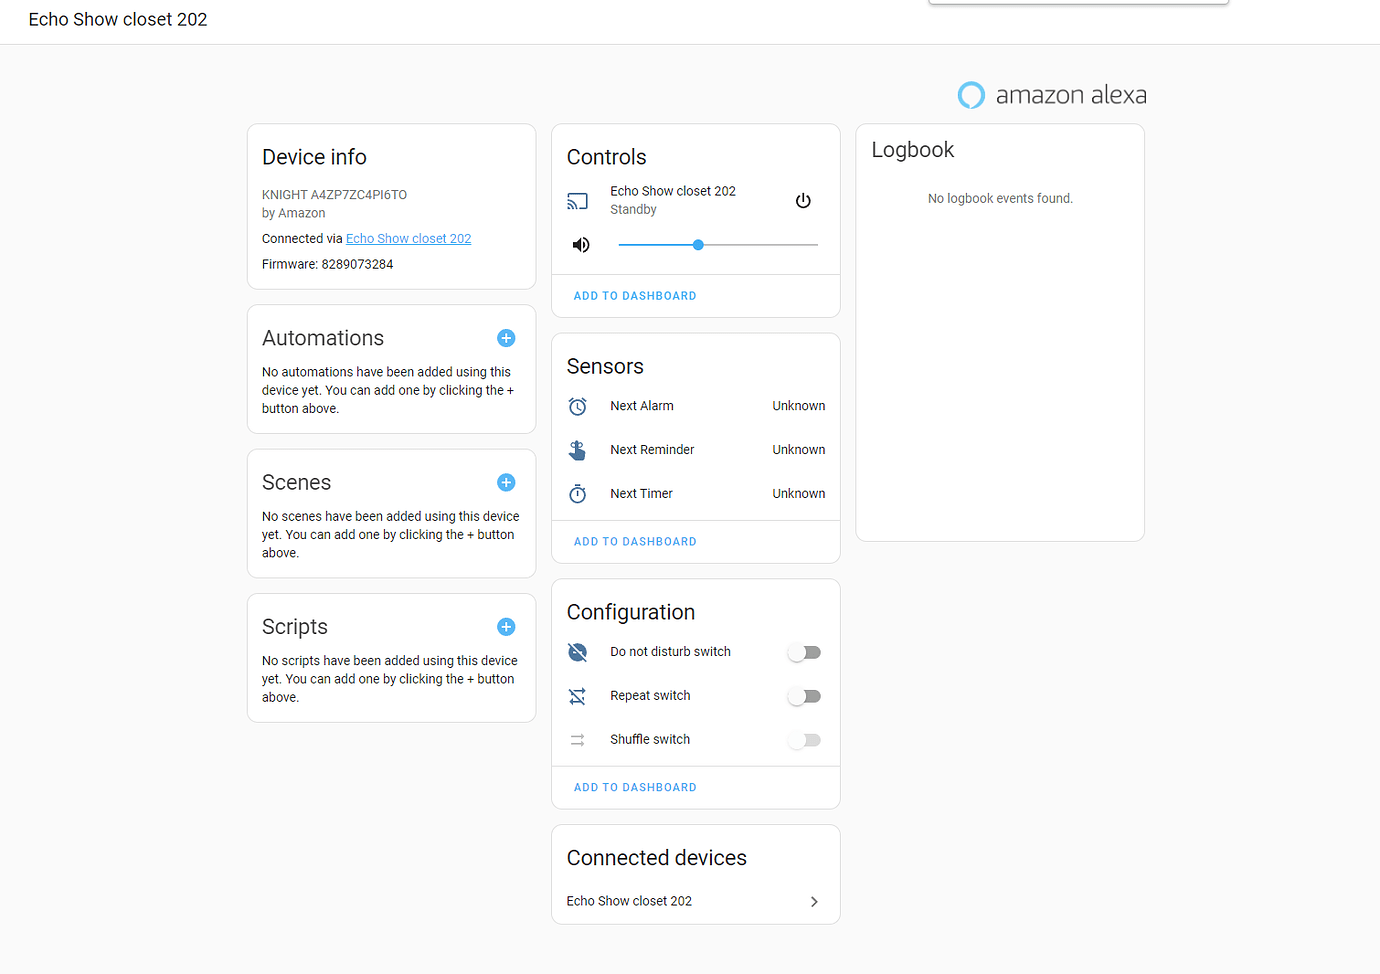Add a new scene with plus icon
Viewport: 1380px width, 974px height.
point(506,482)
